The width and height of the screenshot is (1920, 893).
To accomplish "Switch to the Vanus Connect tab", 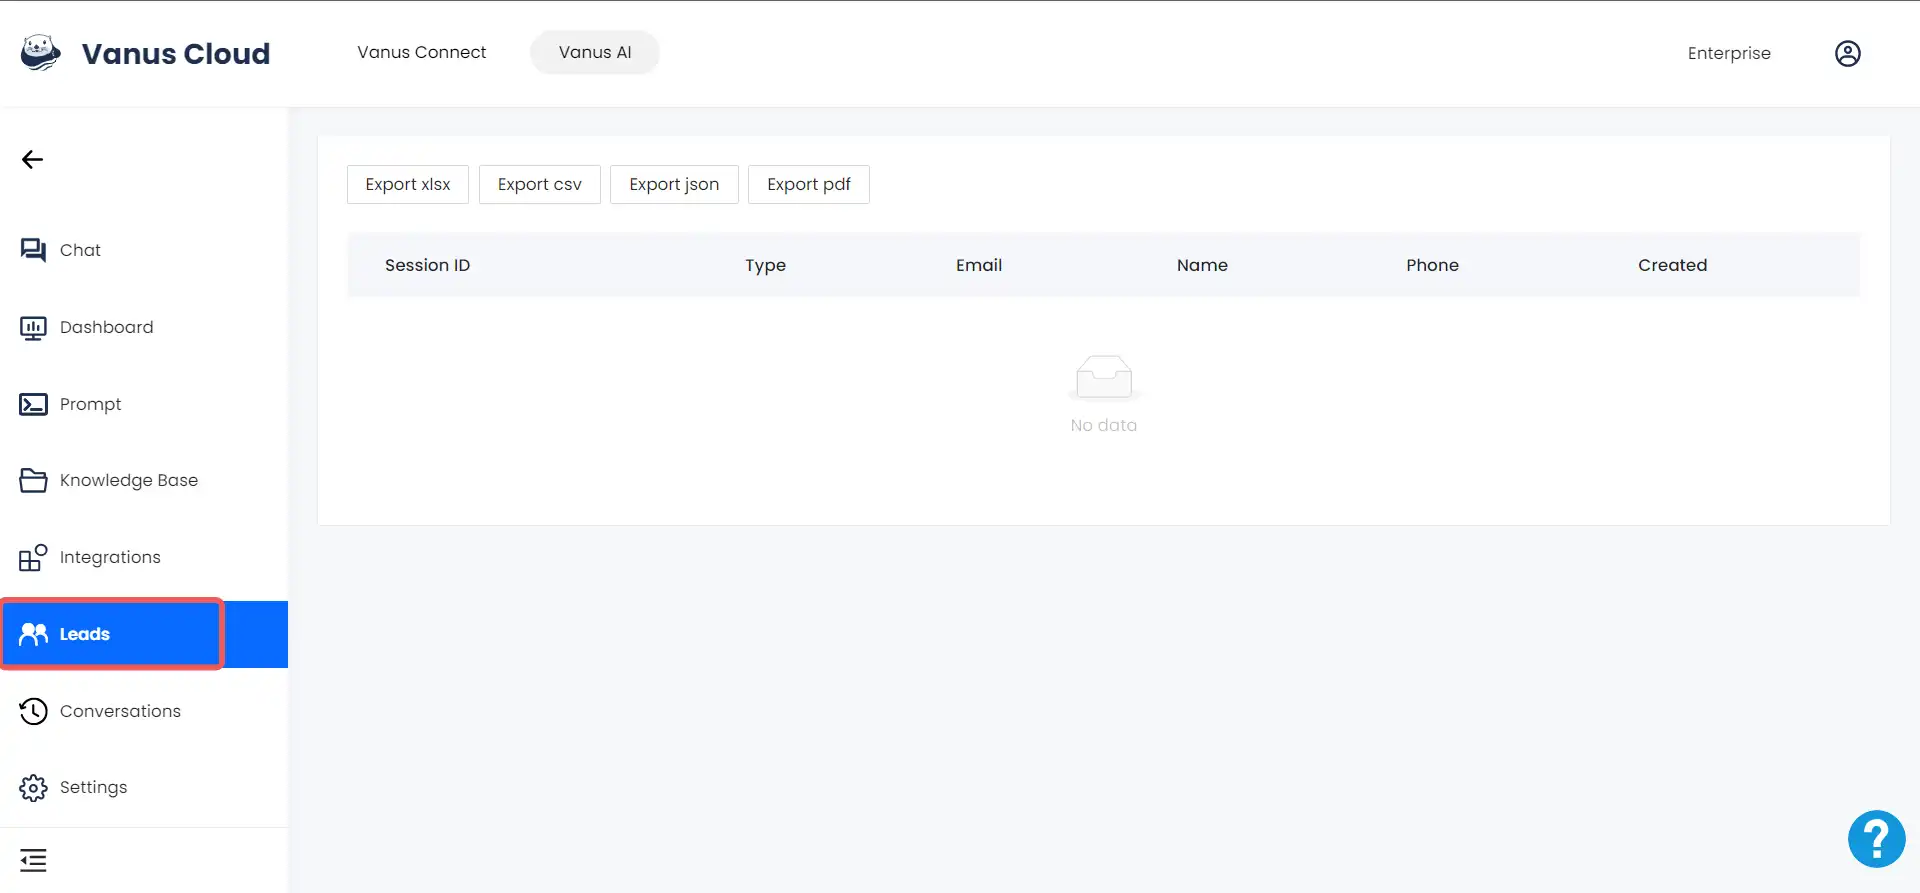I will tap(421, 52).
